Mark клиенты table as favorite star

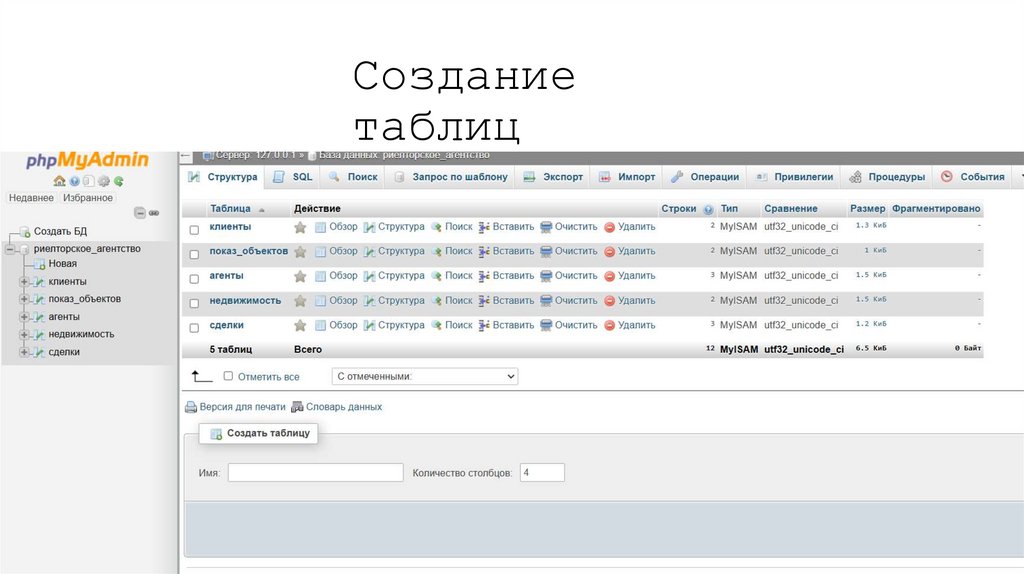click(x=300, y=227)
